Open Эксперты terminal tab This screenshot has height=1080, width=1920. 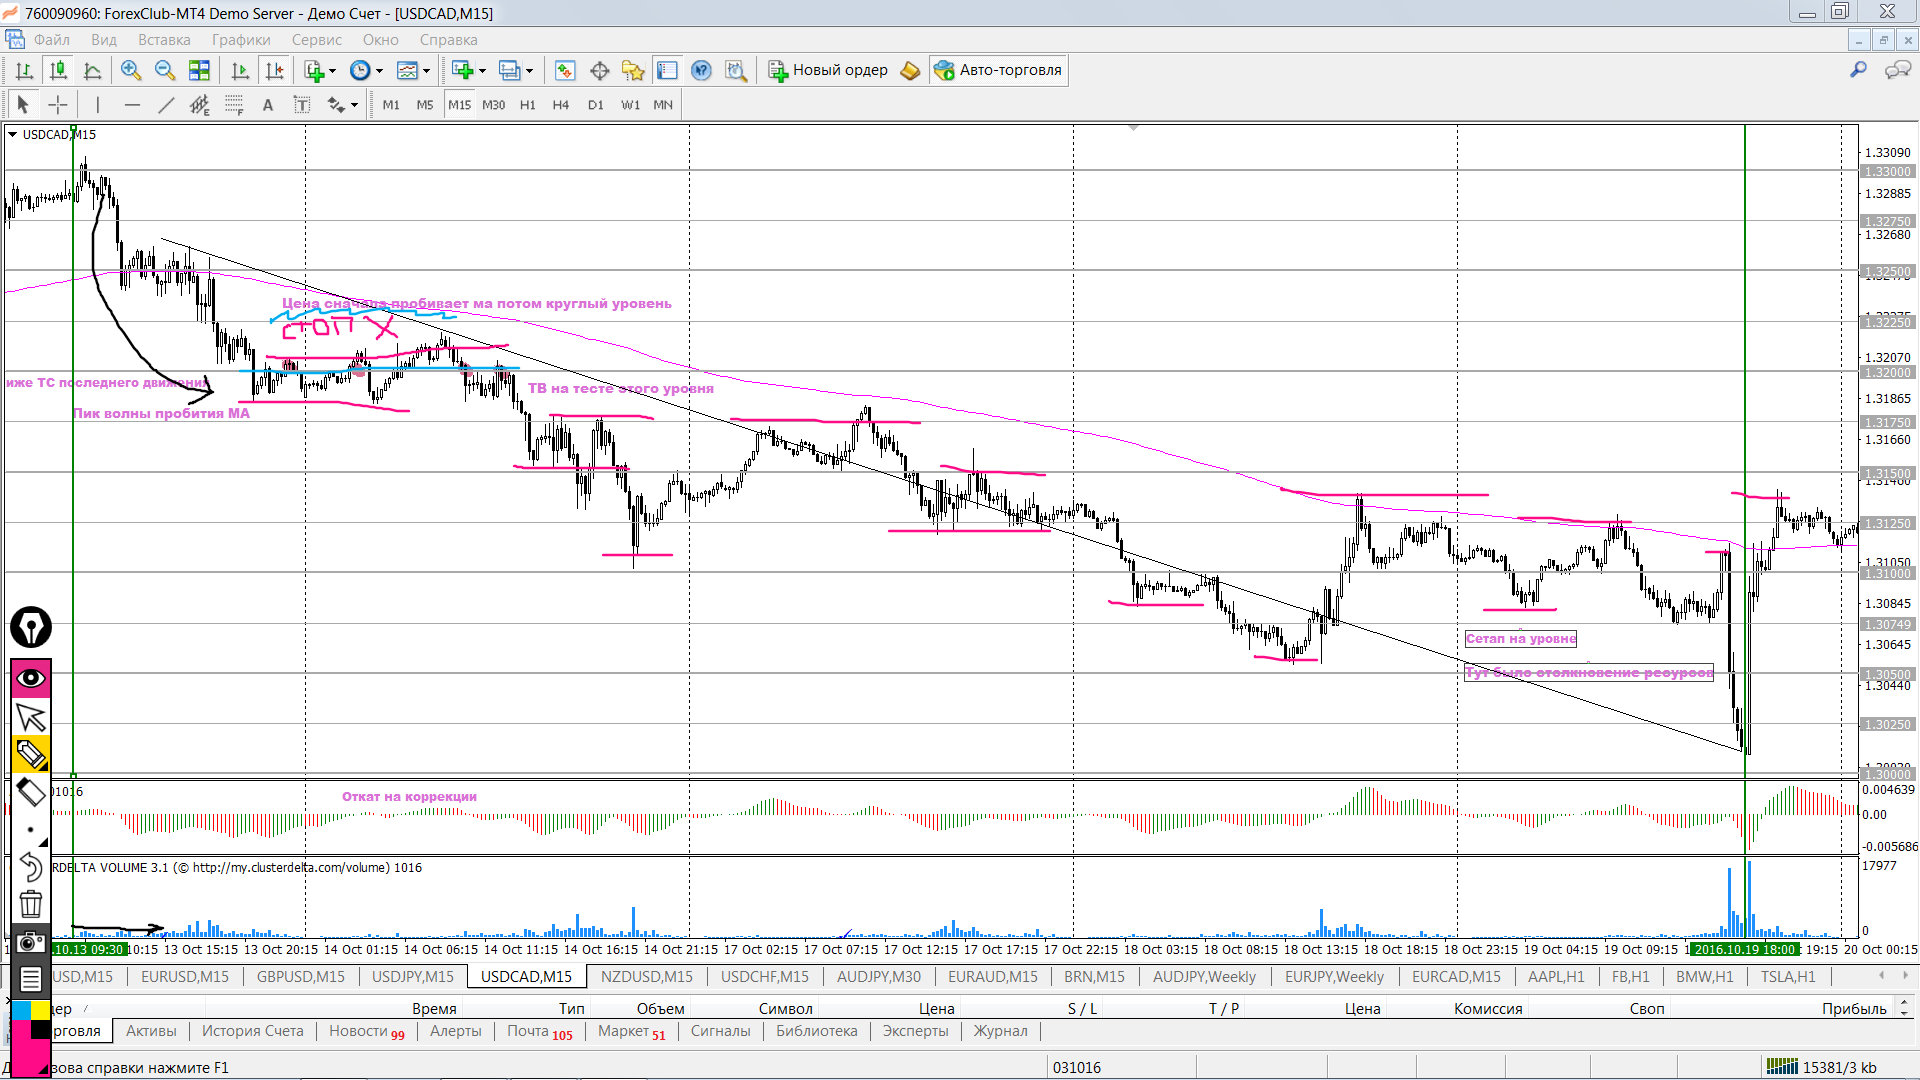click(915, 1030)
